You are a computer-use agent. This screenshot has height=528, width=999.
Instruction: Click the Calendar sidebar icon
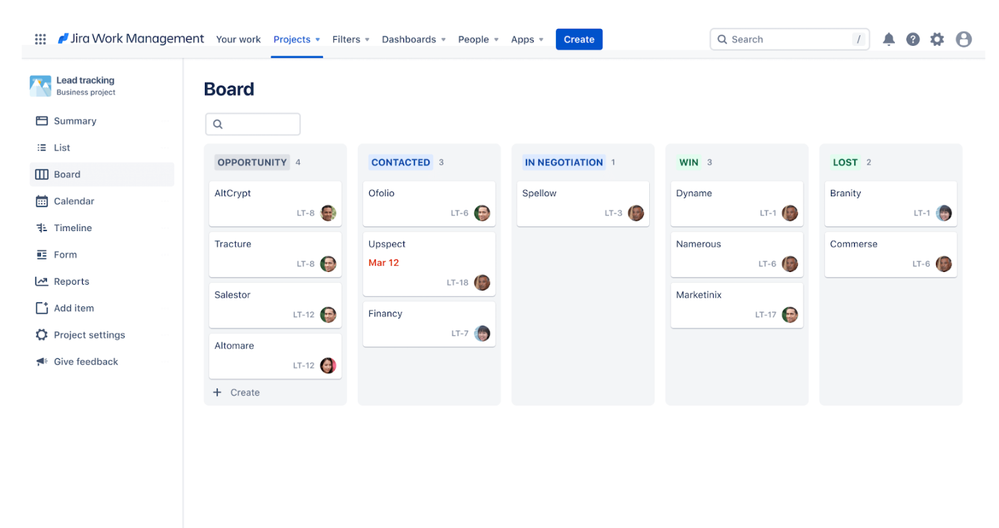[41, 201]
